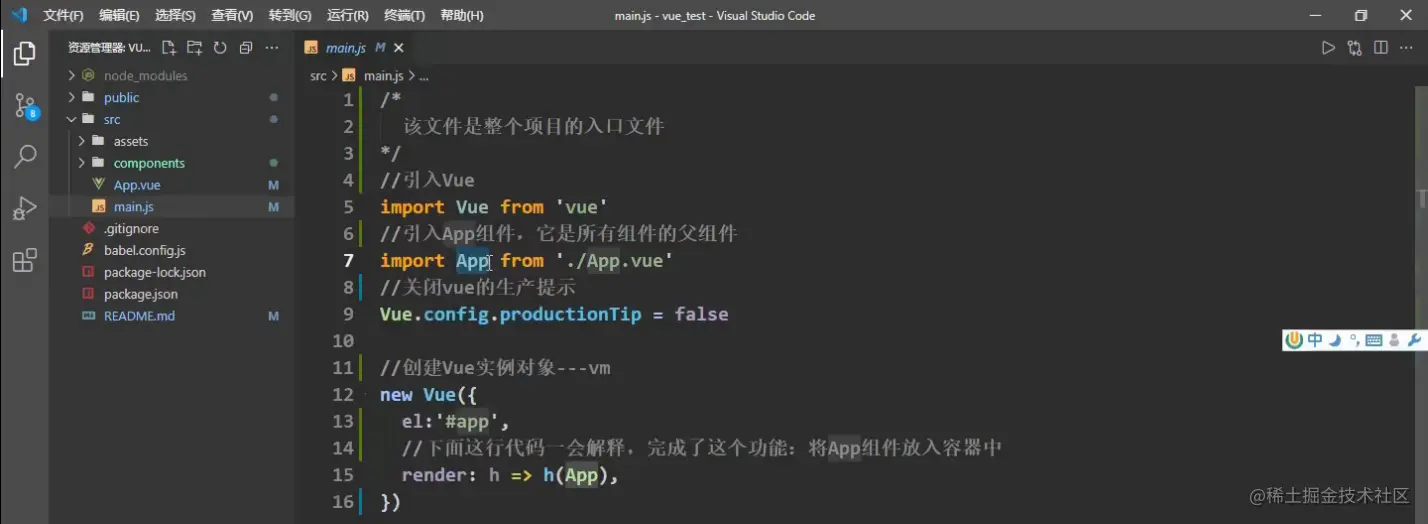Click the comment "//引入Vue"

pos(427,180)
